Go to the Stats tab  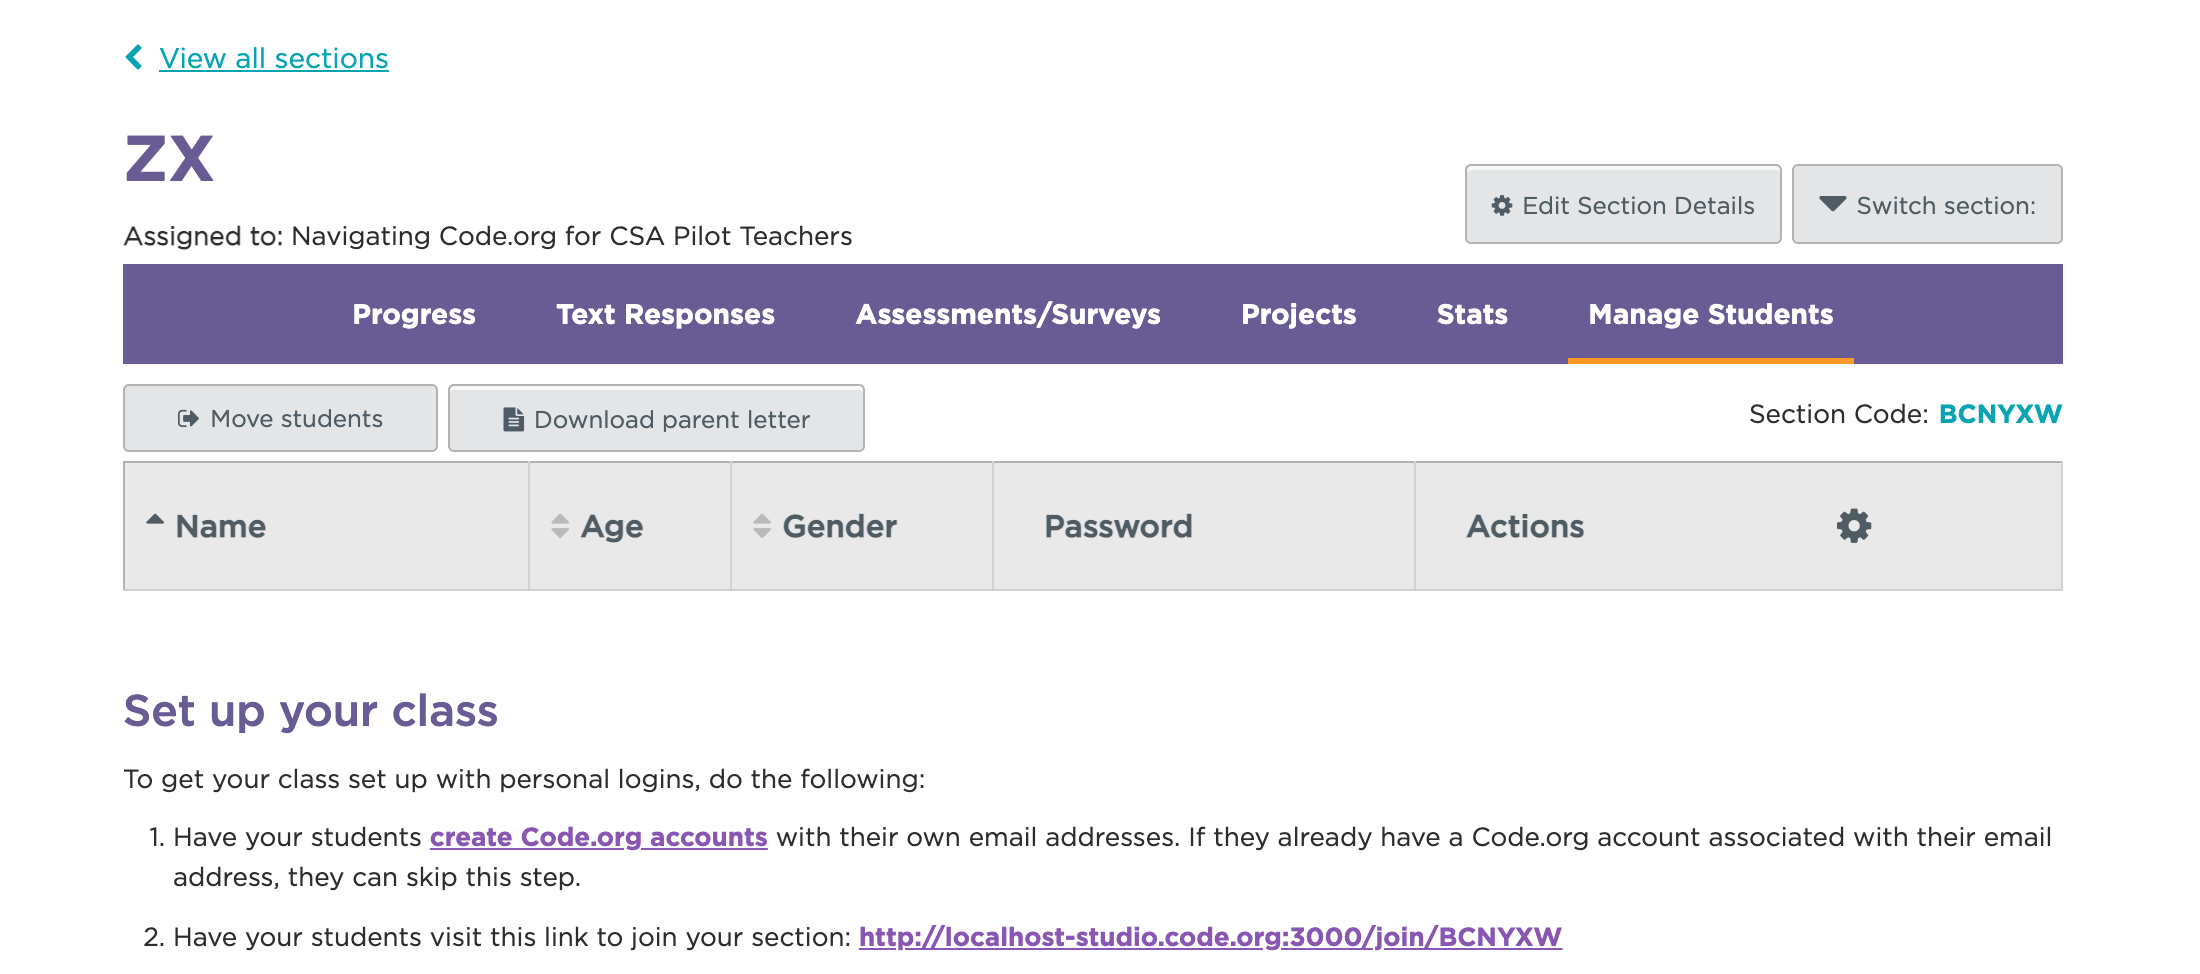(x=1472, y=314)
